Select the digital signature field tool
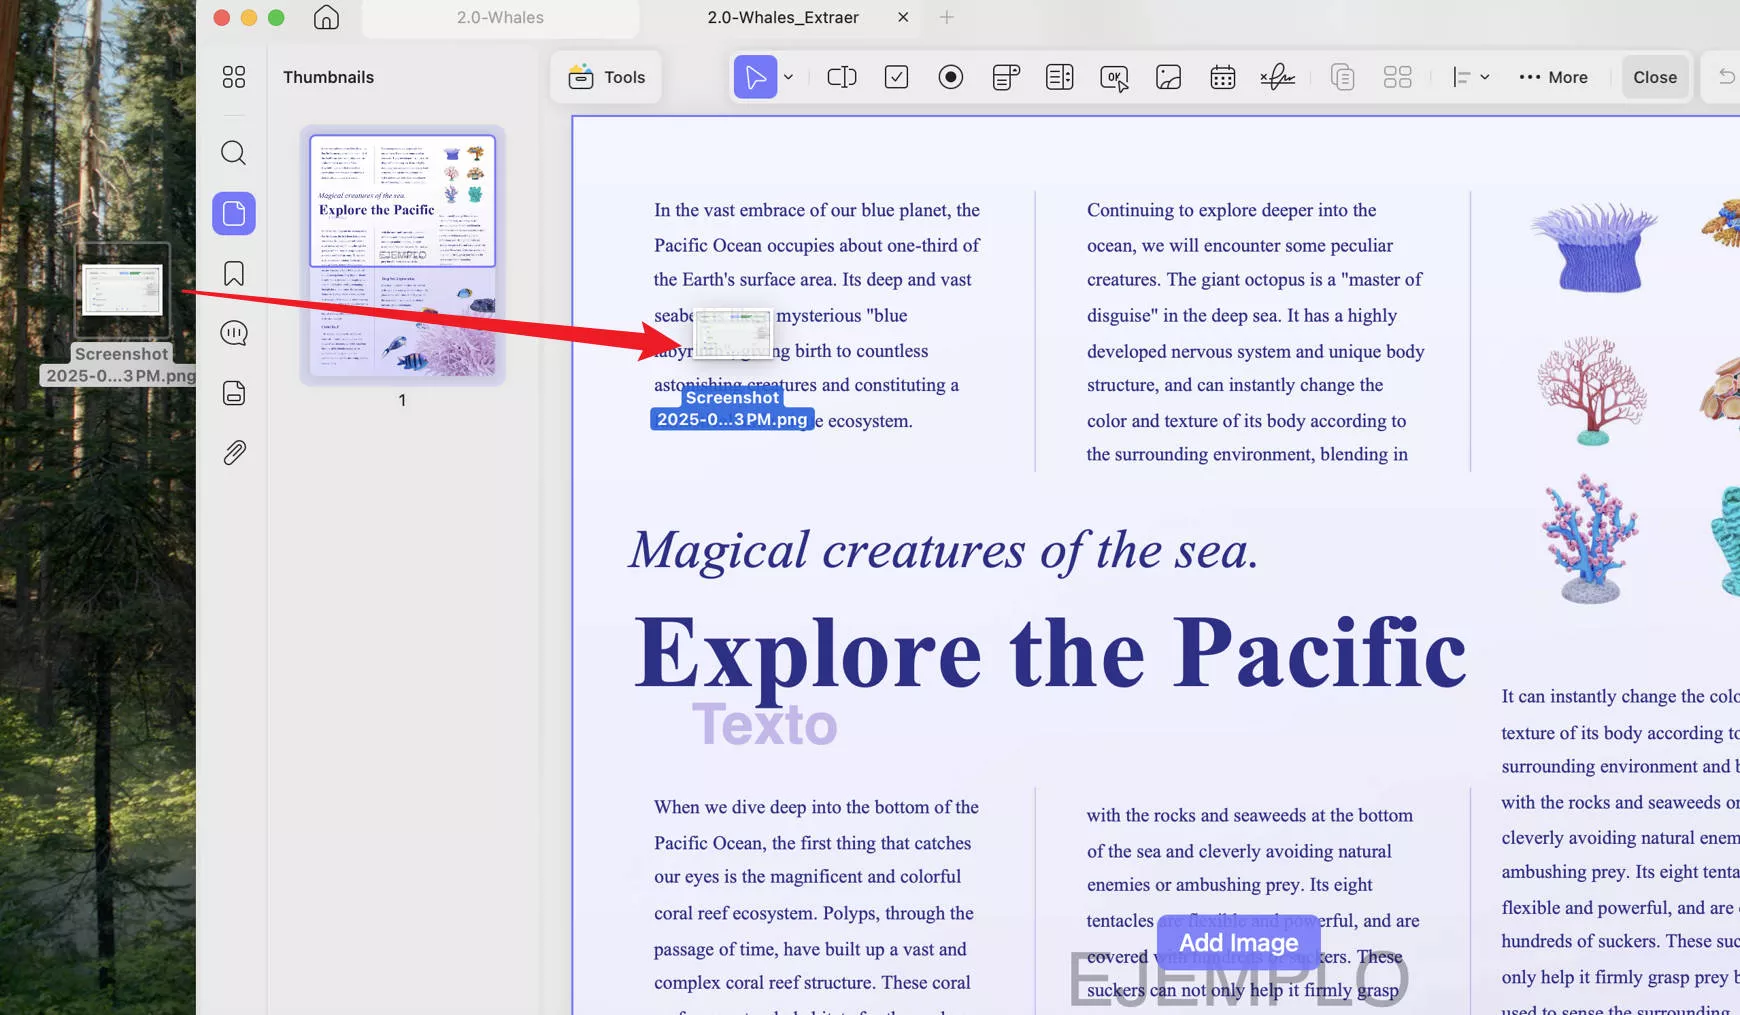1740x1015 pixels. 1277,77
